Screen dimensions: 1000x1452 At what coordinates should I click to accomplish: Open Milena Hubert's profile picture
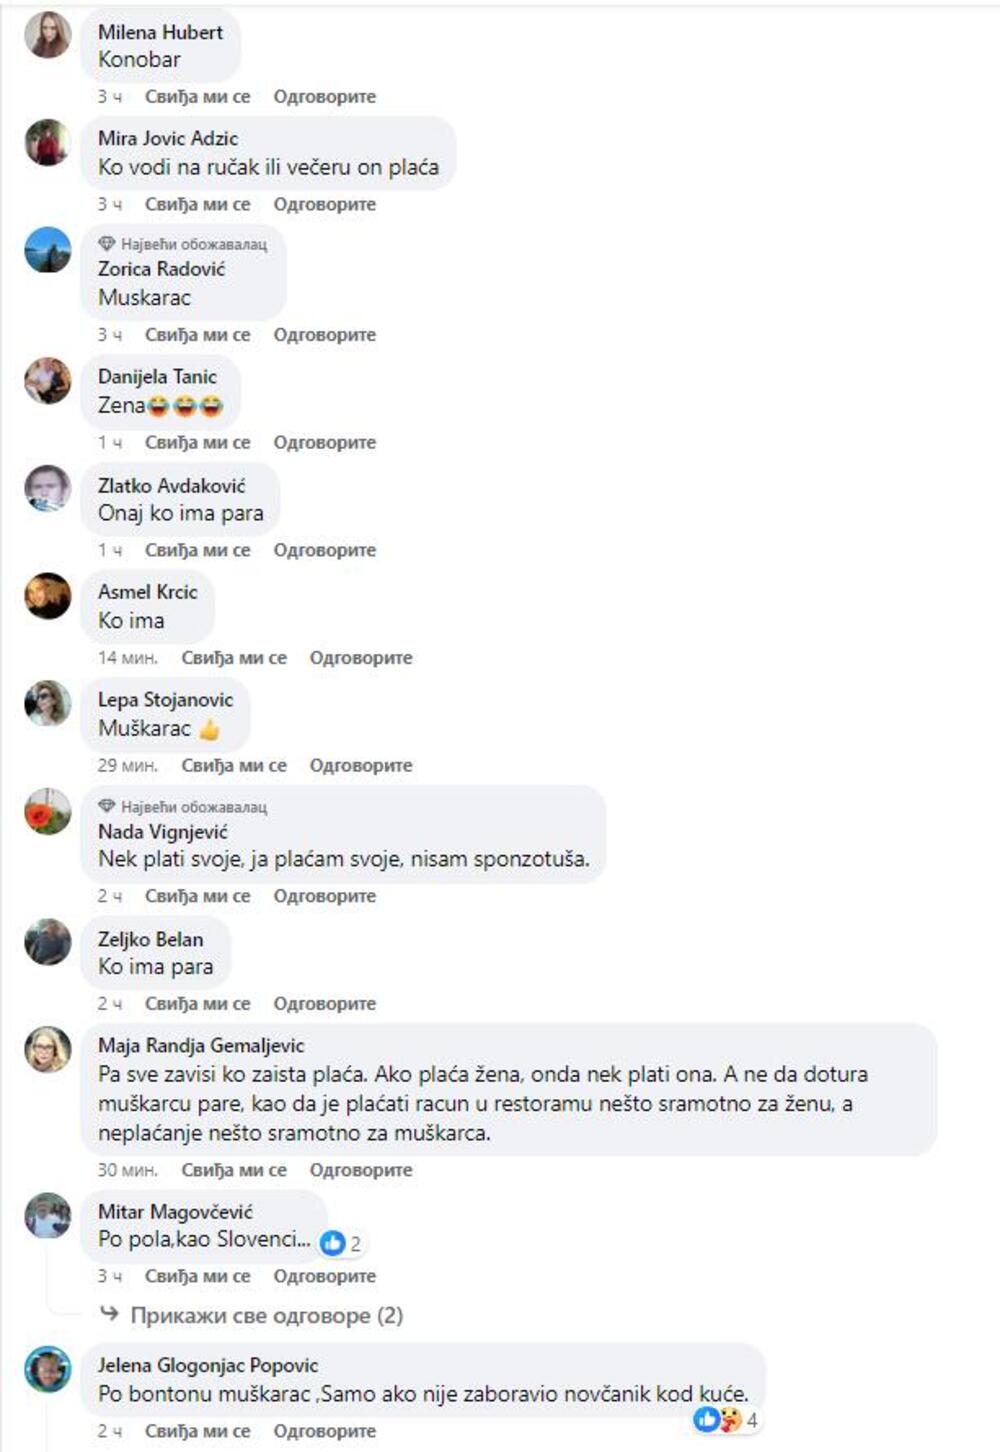pos(47,35)
